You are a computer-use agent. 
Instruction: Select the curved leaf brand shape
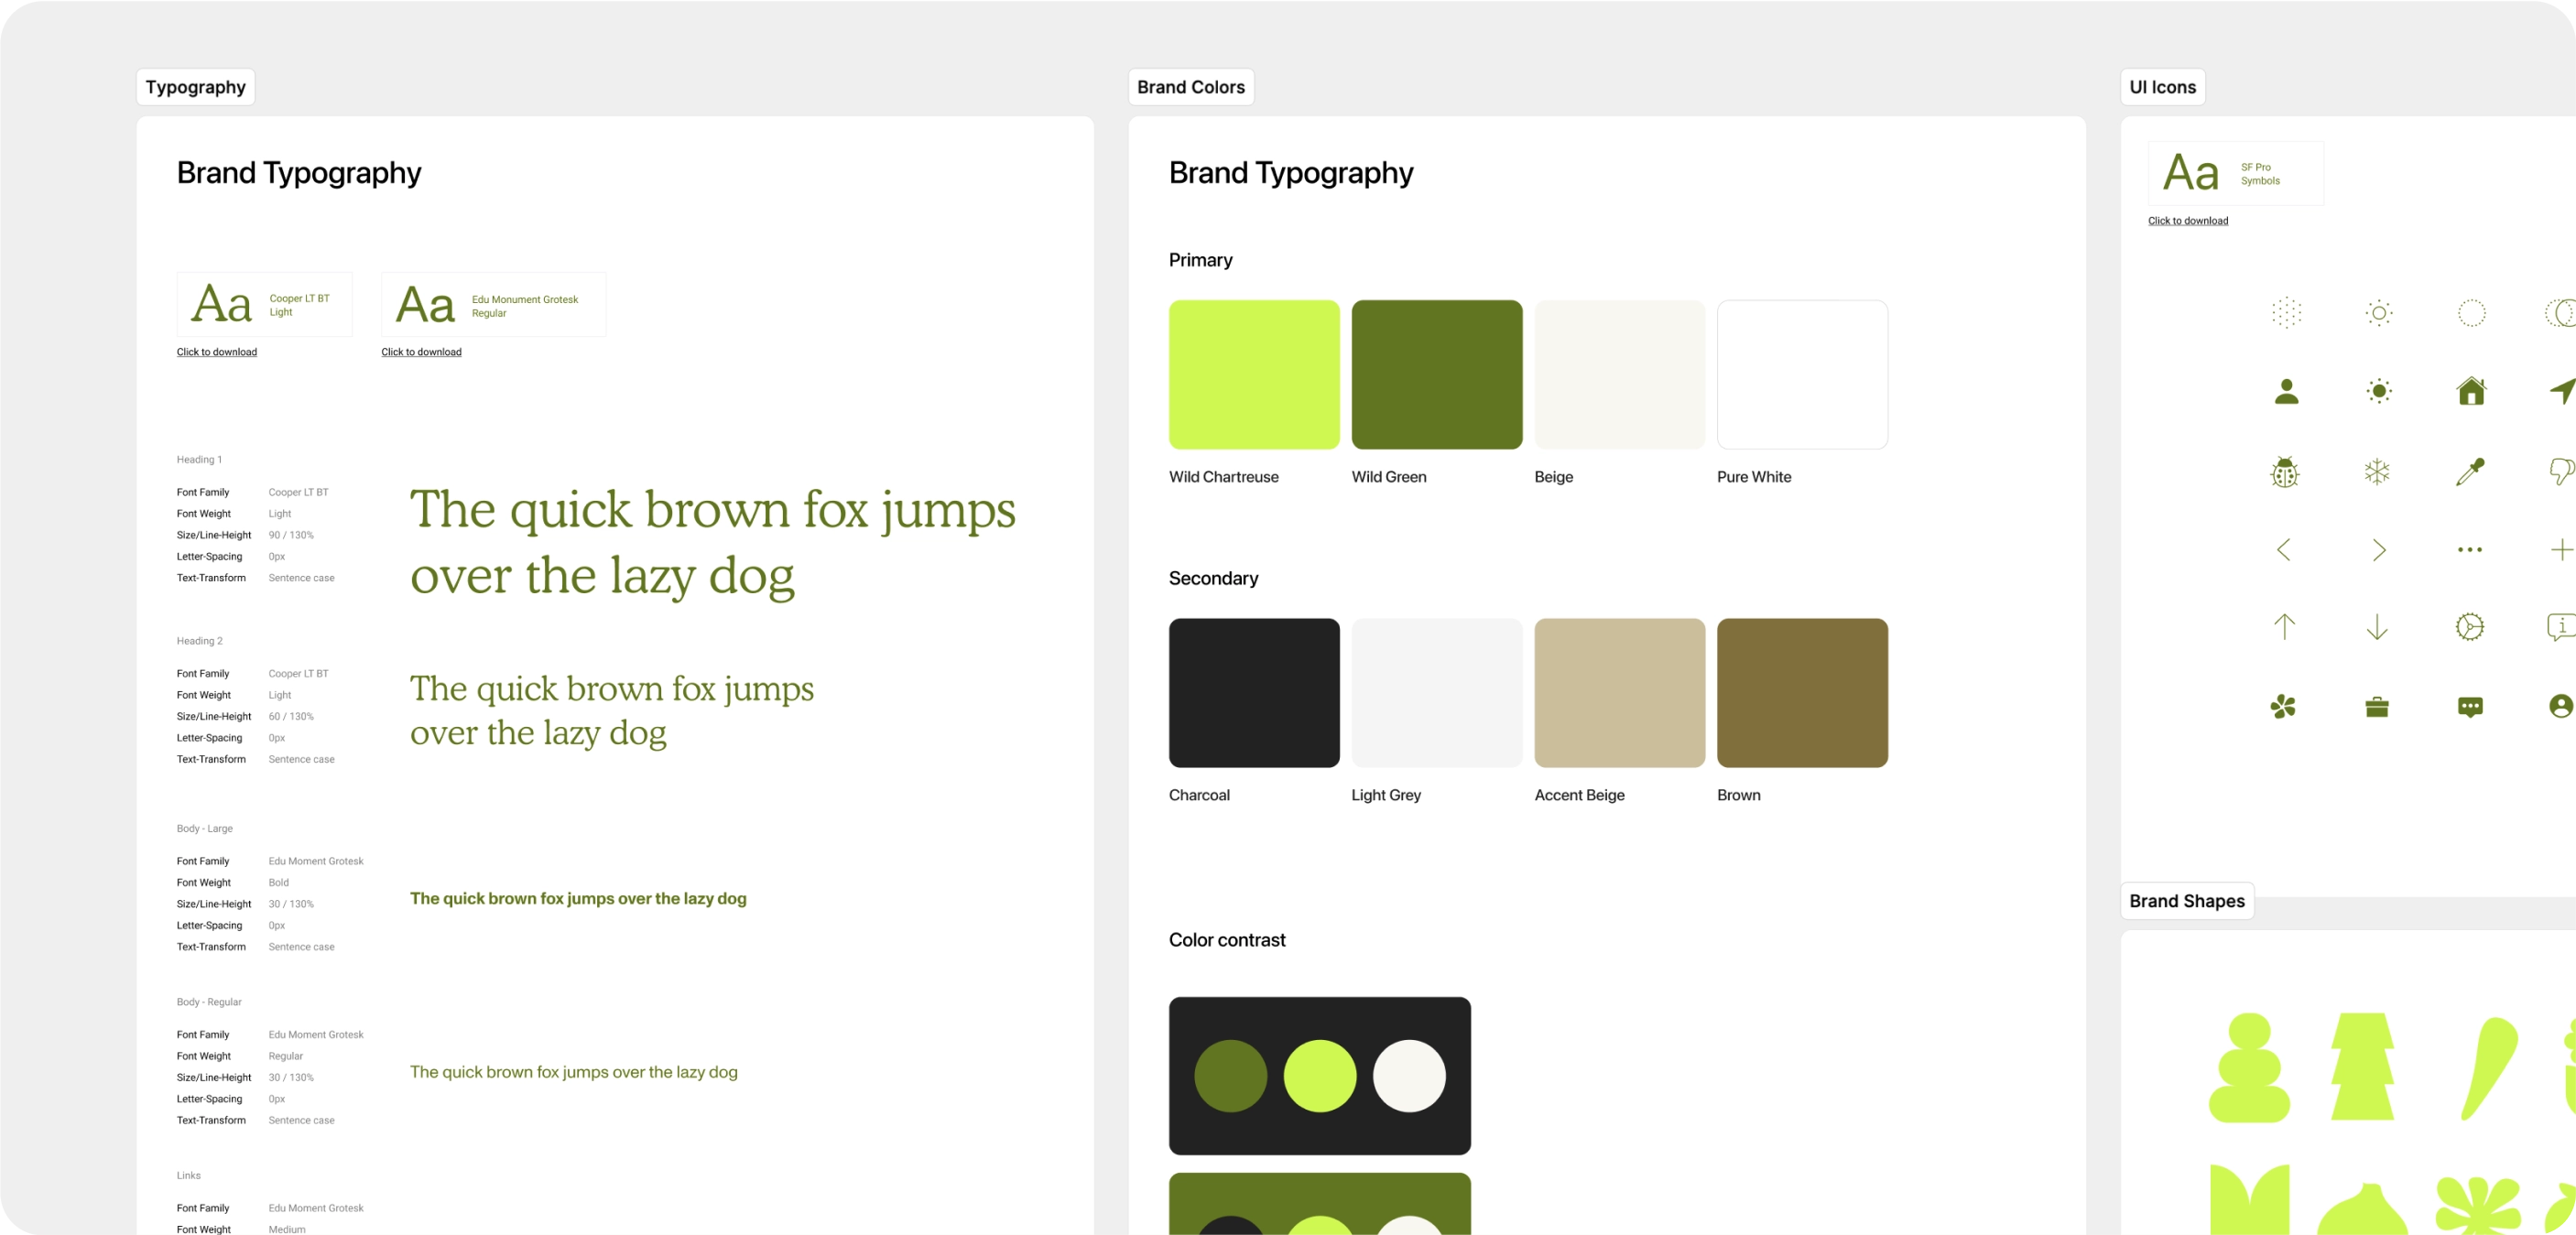pyautogui.click(x=2489, y=1068)
